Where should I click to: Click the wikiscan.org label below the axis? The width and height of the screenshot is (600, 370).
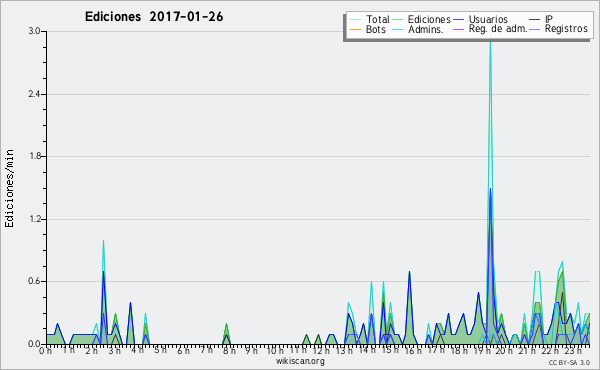[300, 361]
